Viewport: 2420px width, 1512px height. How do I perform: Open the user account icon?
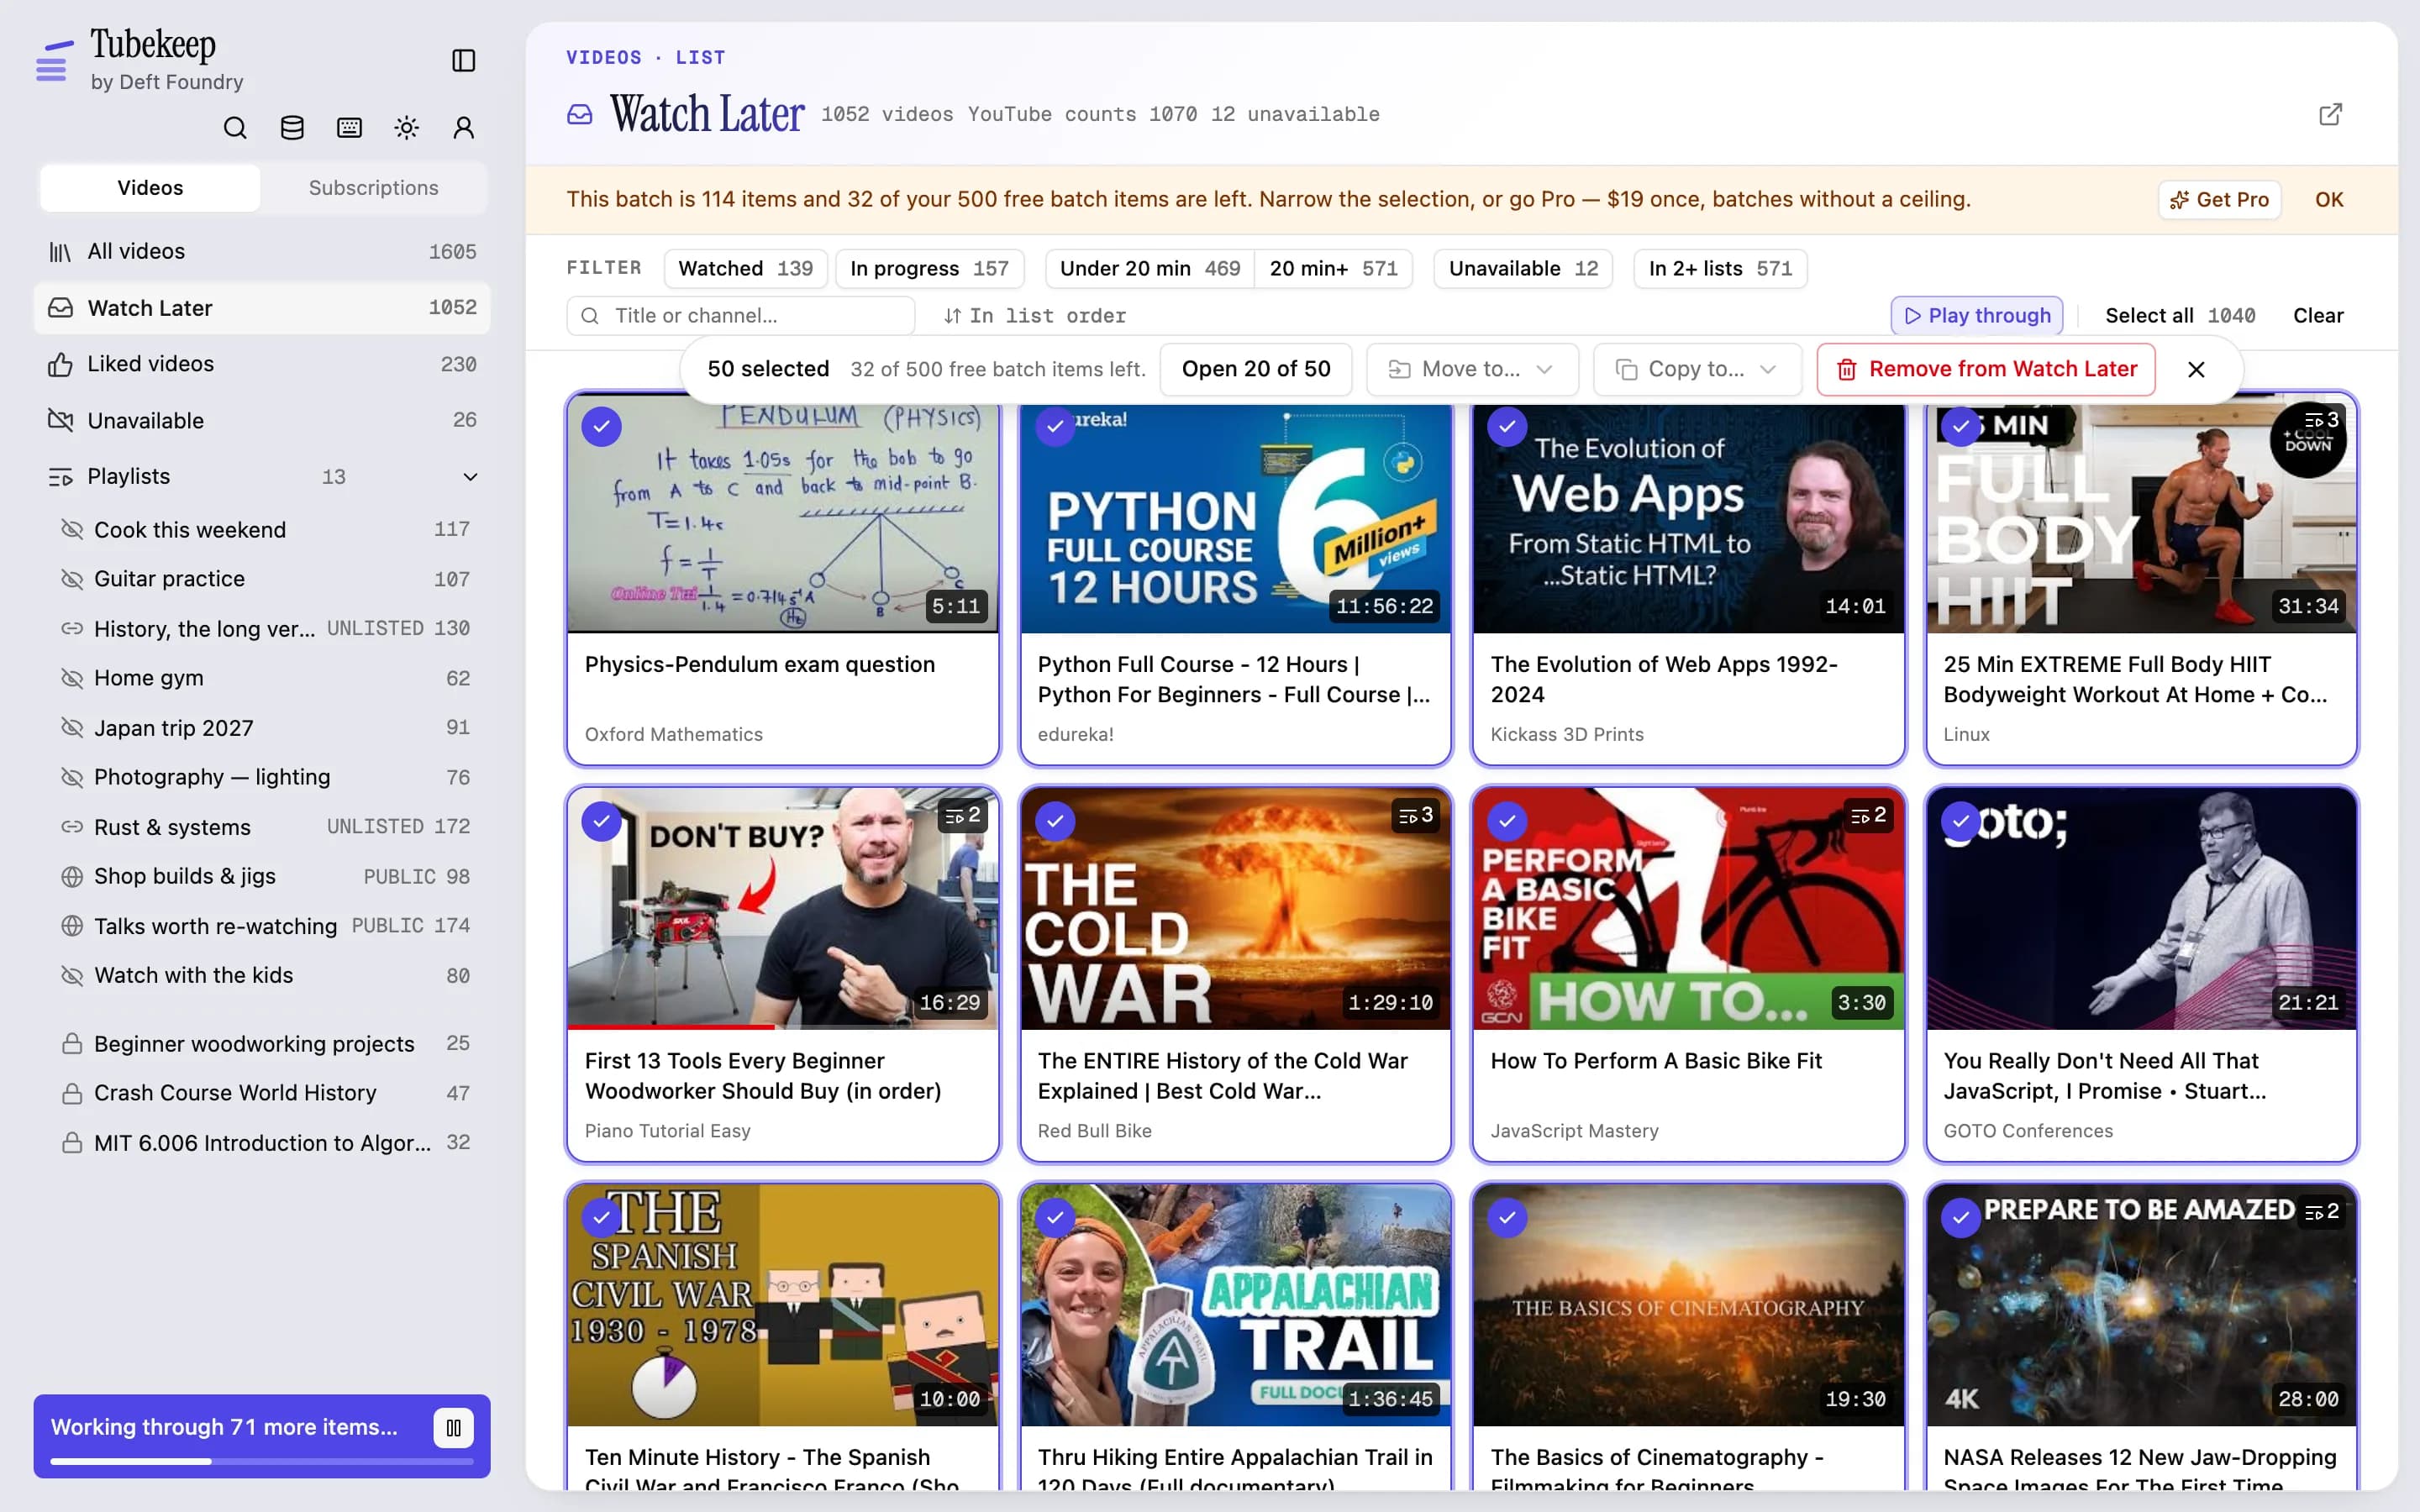tap(463, 128)
